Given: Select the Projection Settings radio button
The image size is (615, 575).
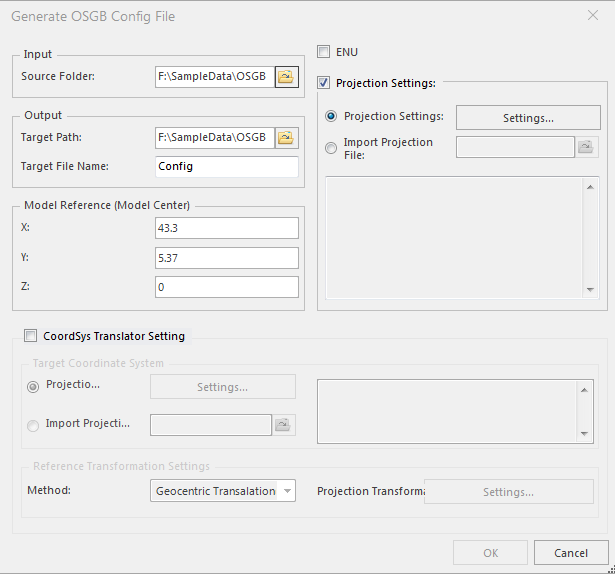Looking at the screenshot, I should 332,117.
